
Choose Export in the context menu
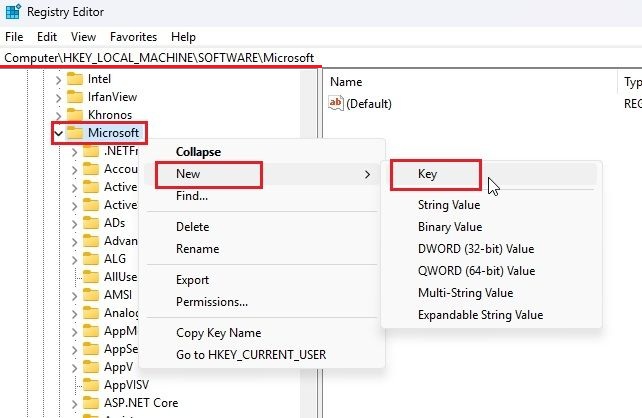pyautogui.click(x=262, y=280)
